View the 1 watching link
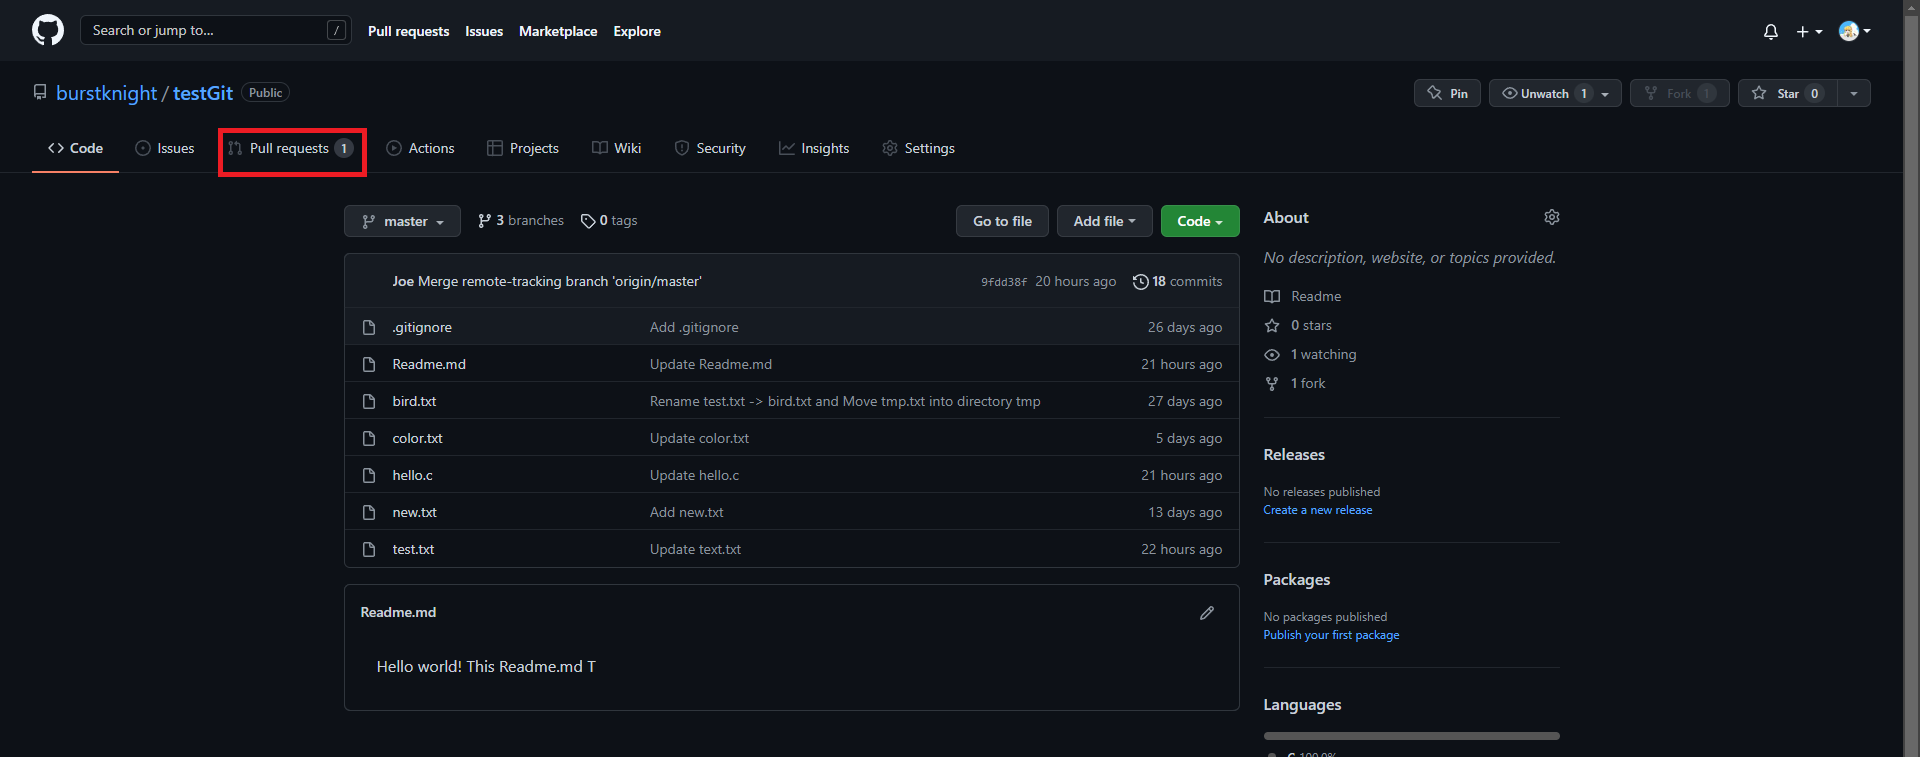 point(1310,354)
